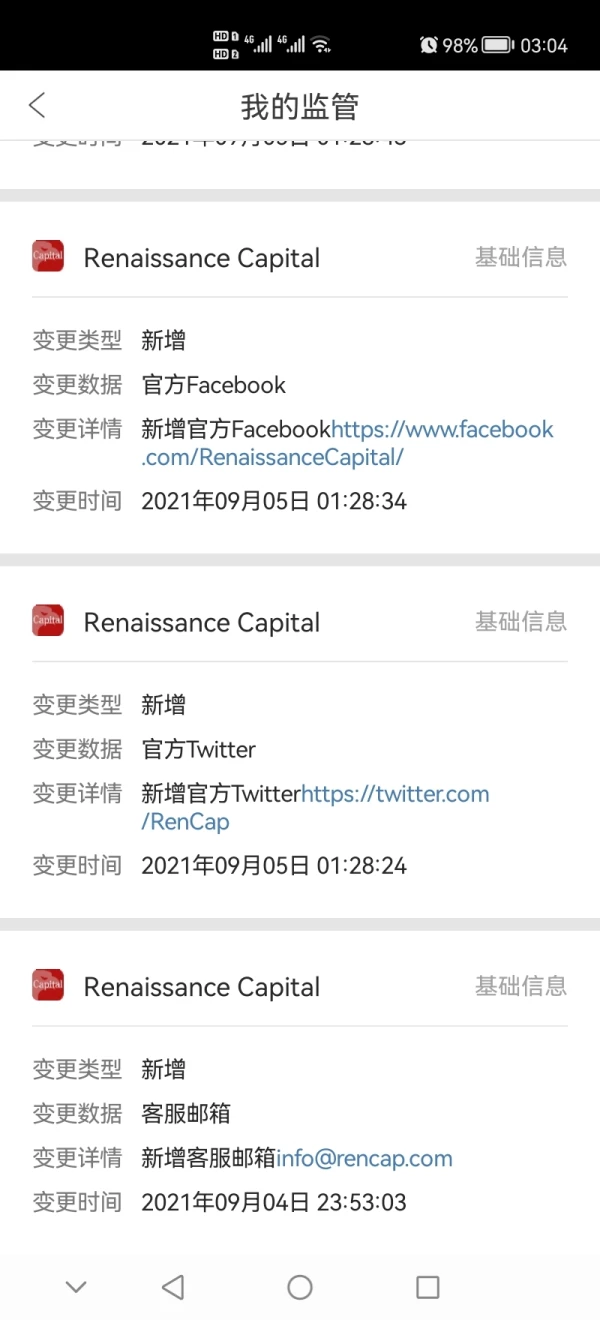Tap 基础信息 label on email entry
Image resolution: width=600 pixels, height=1320 pixels.
click(x=520, y=986)
